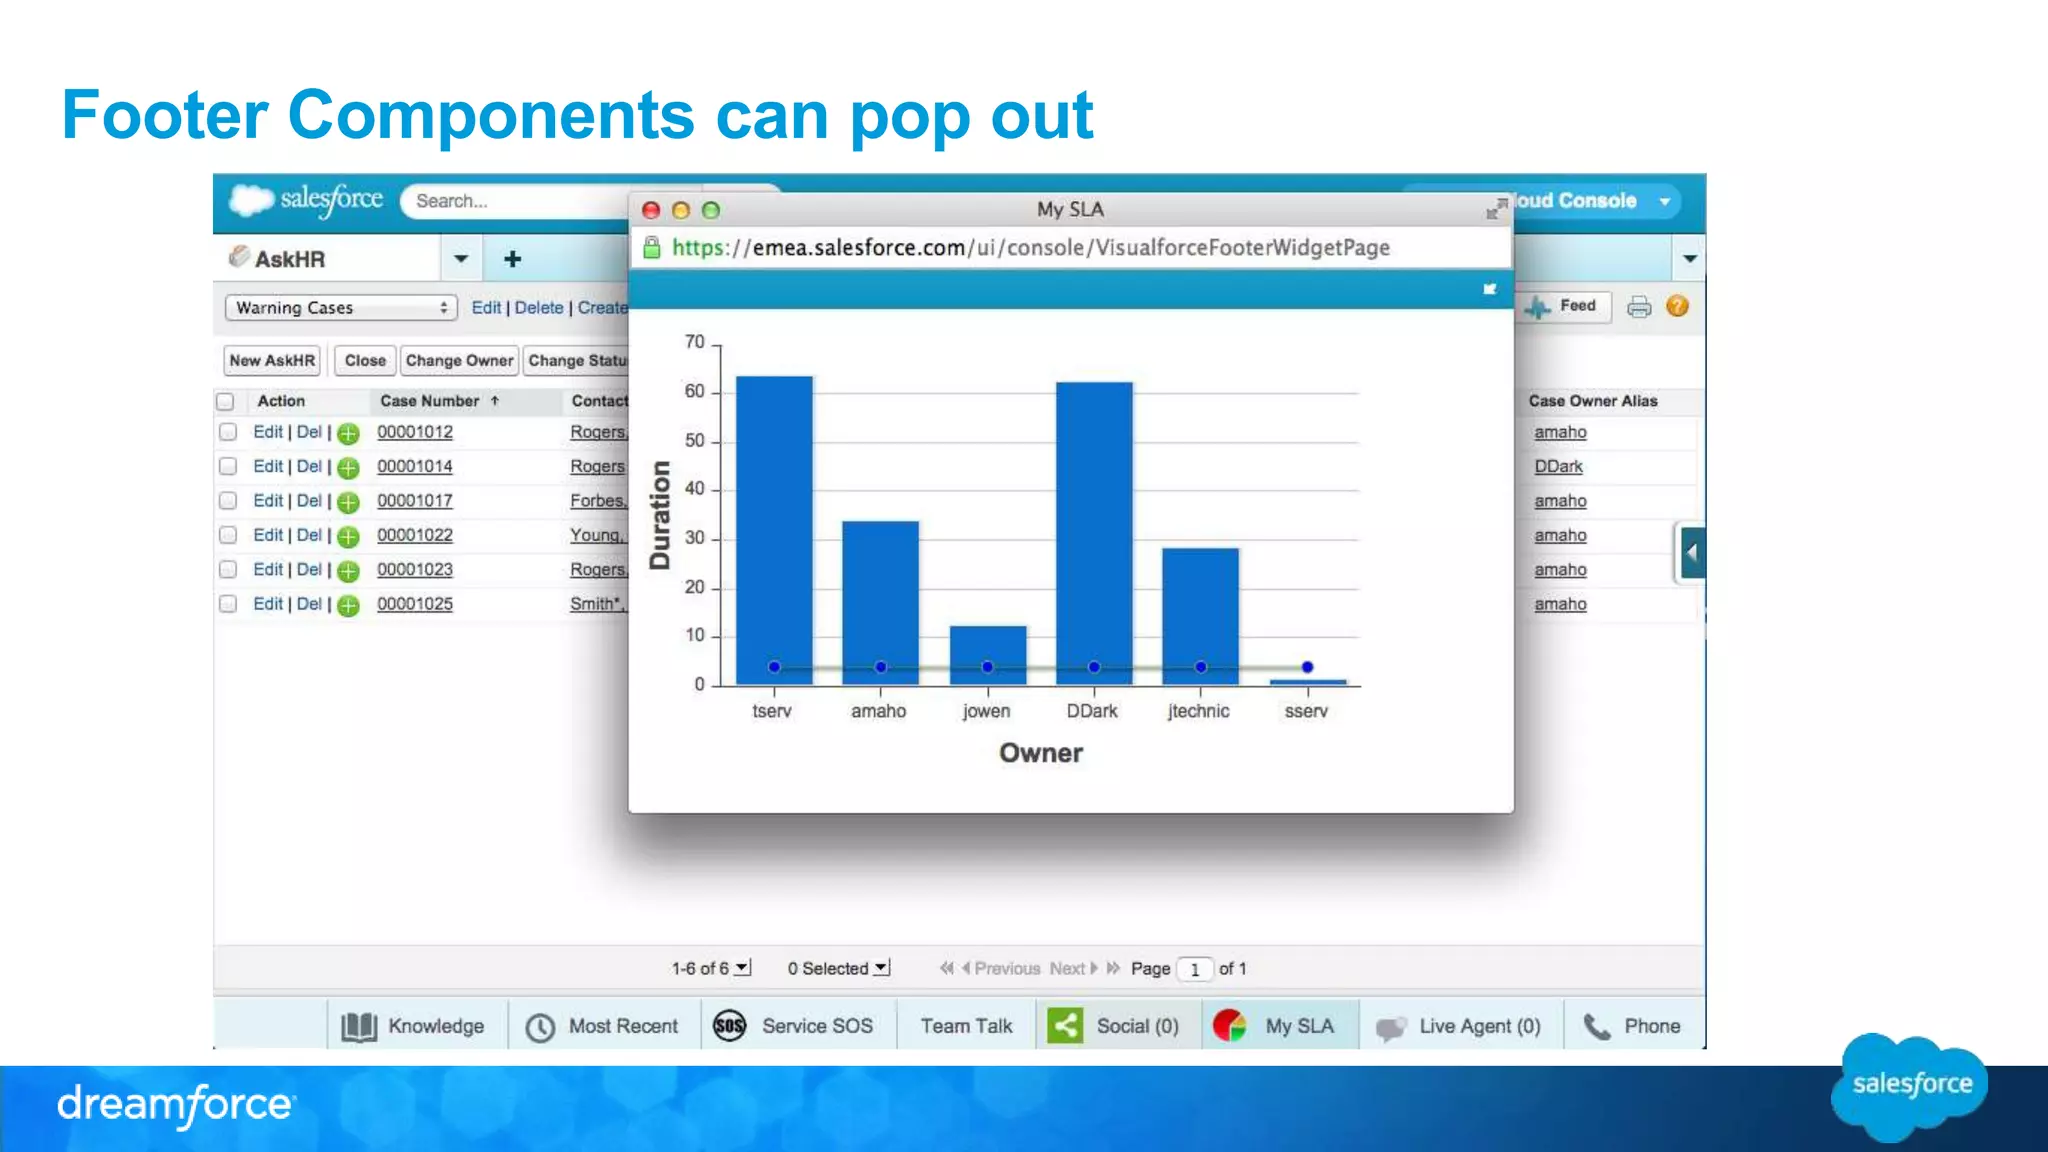
Task: Expand the AskHR navigation dropdown arrow
Action: 461,259
